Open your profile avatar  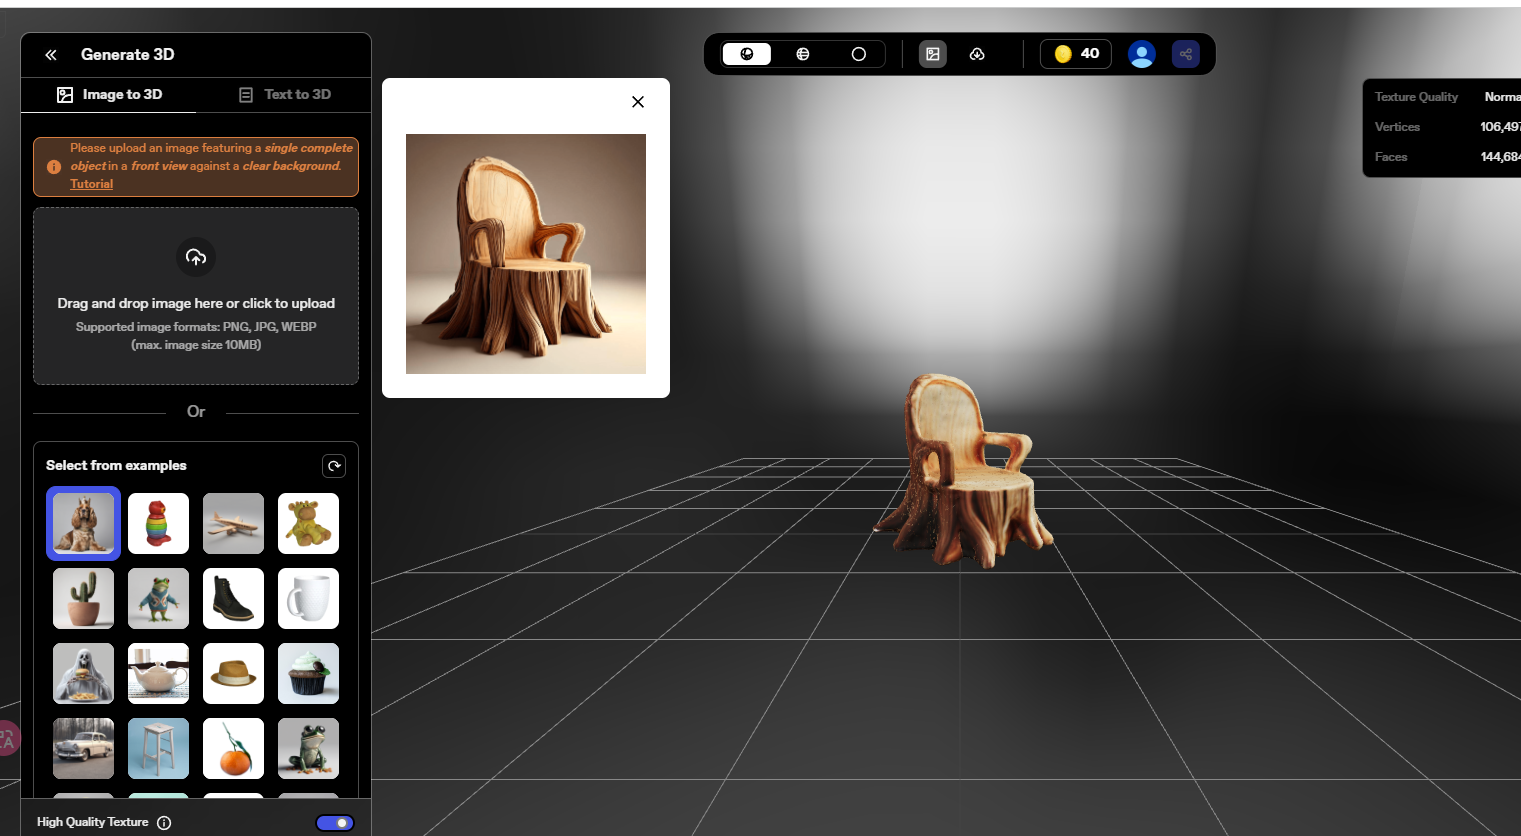(1141, 53)
